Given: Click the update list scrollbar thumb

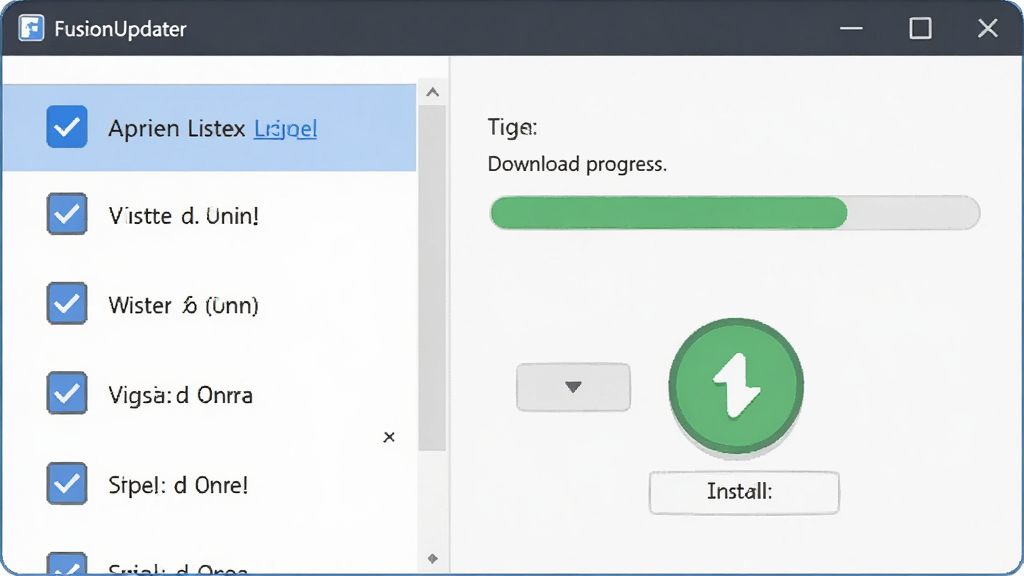Looking at the screenshot, I should (432, 278).
